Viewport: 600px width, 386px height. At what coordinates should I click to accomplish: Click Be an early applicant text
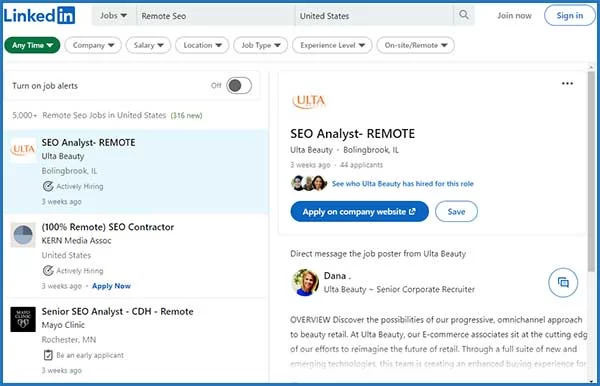[90, 355]
